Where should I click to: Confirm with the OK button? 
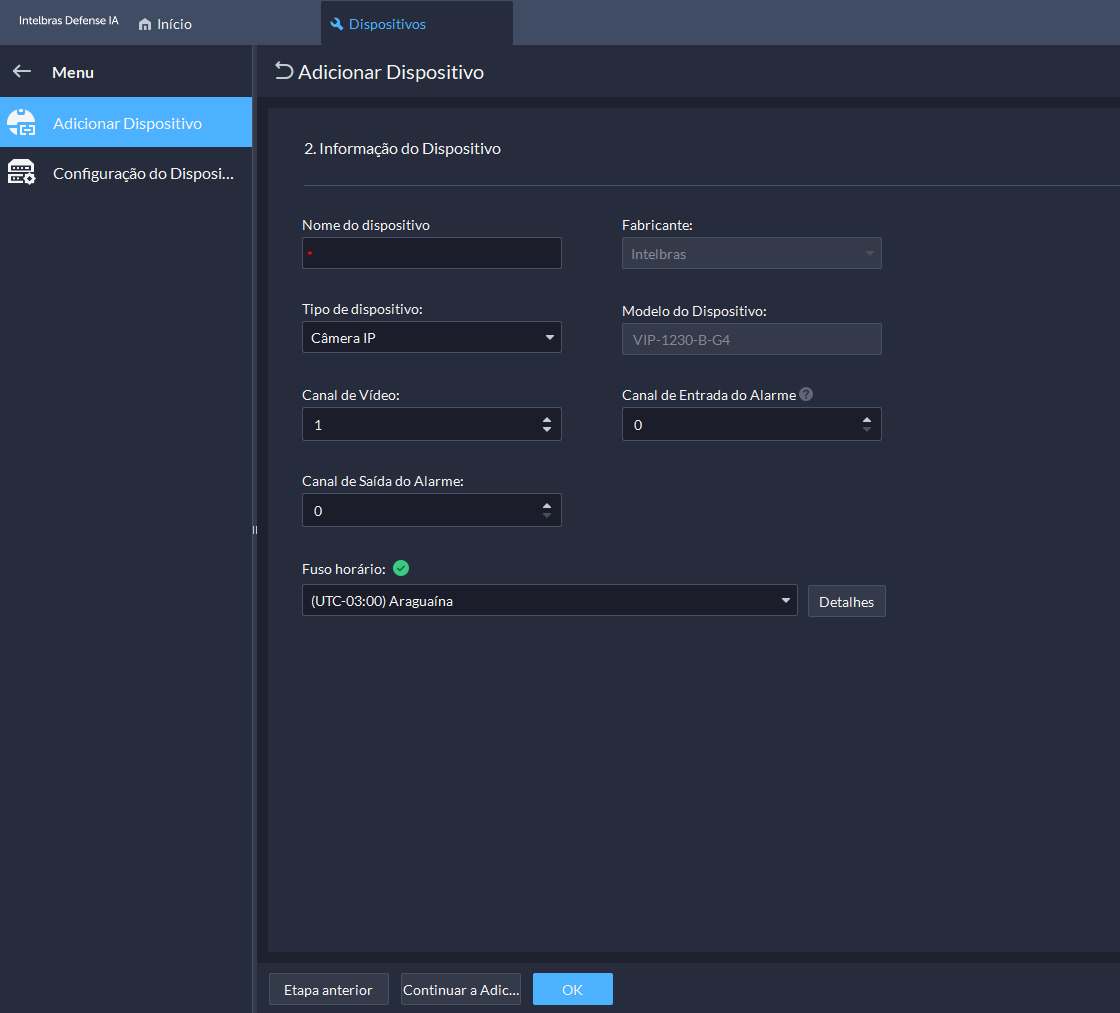tap(573, 989)
